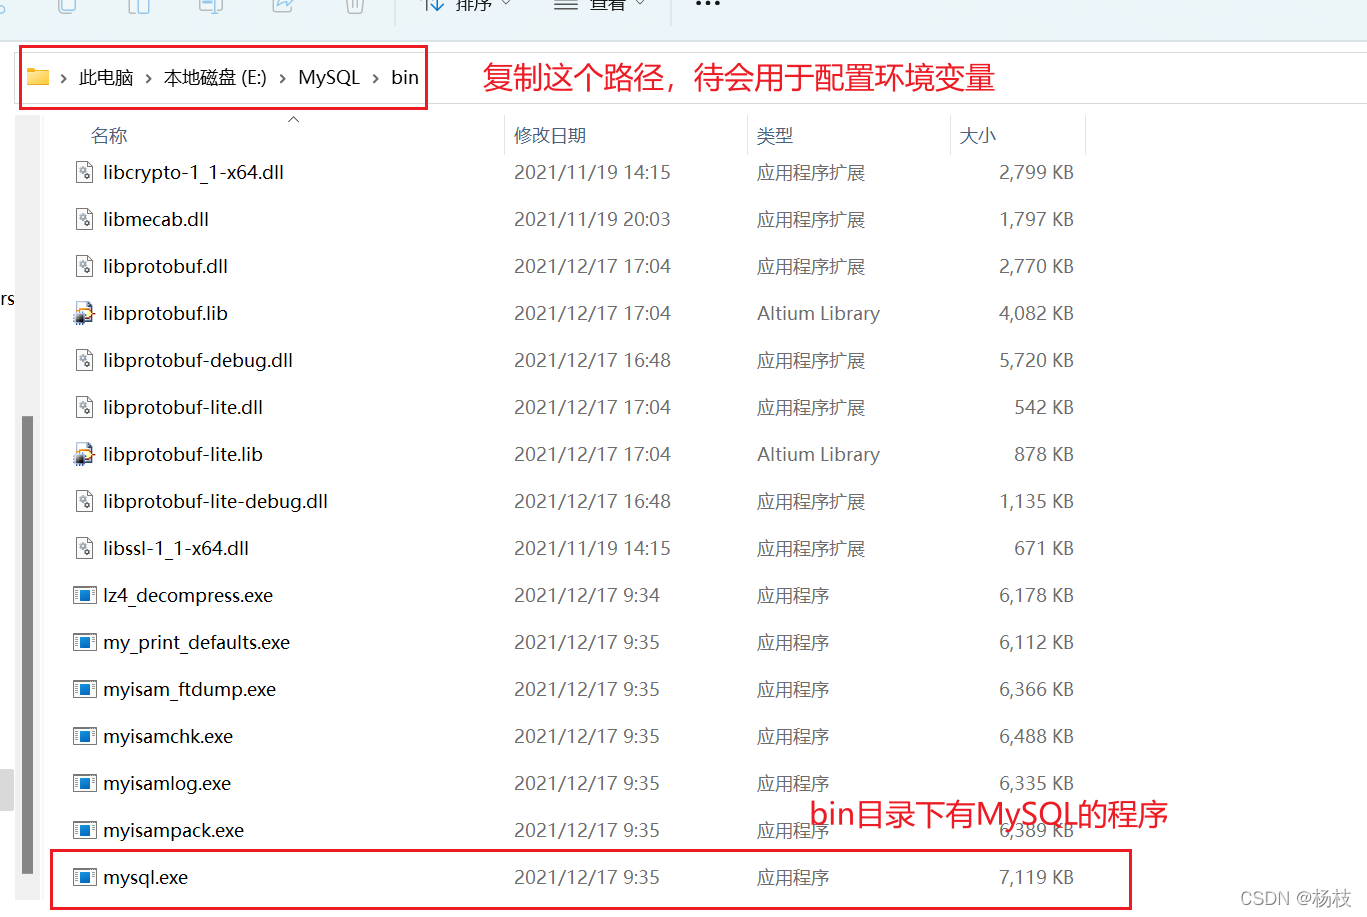
Task: Sort by 大小 column header
Action: 978,136
